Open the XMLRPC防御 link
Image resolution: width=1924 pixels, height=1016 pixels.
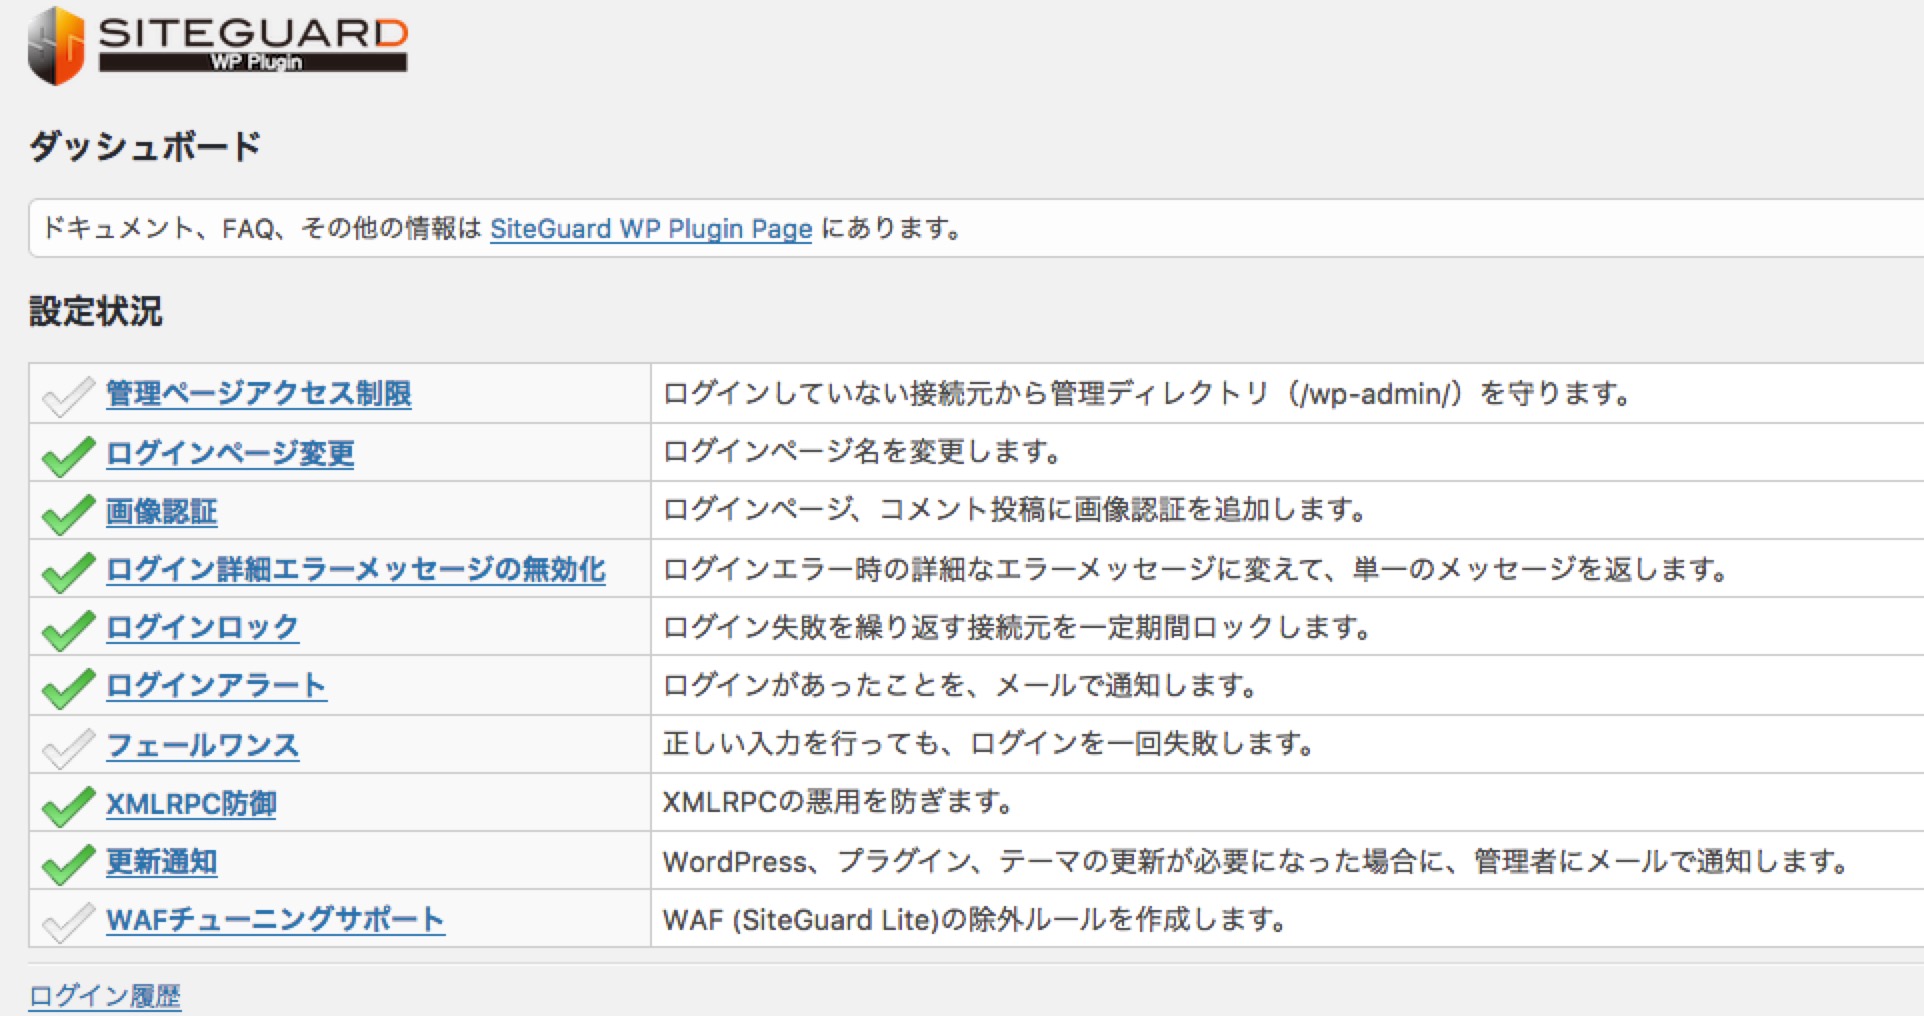pos(191,804)
